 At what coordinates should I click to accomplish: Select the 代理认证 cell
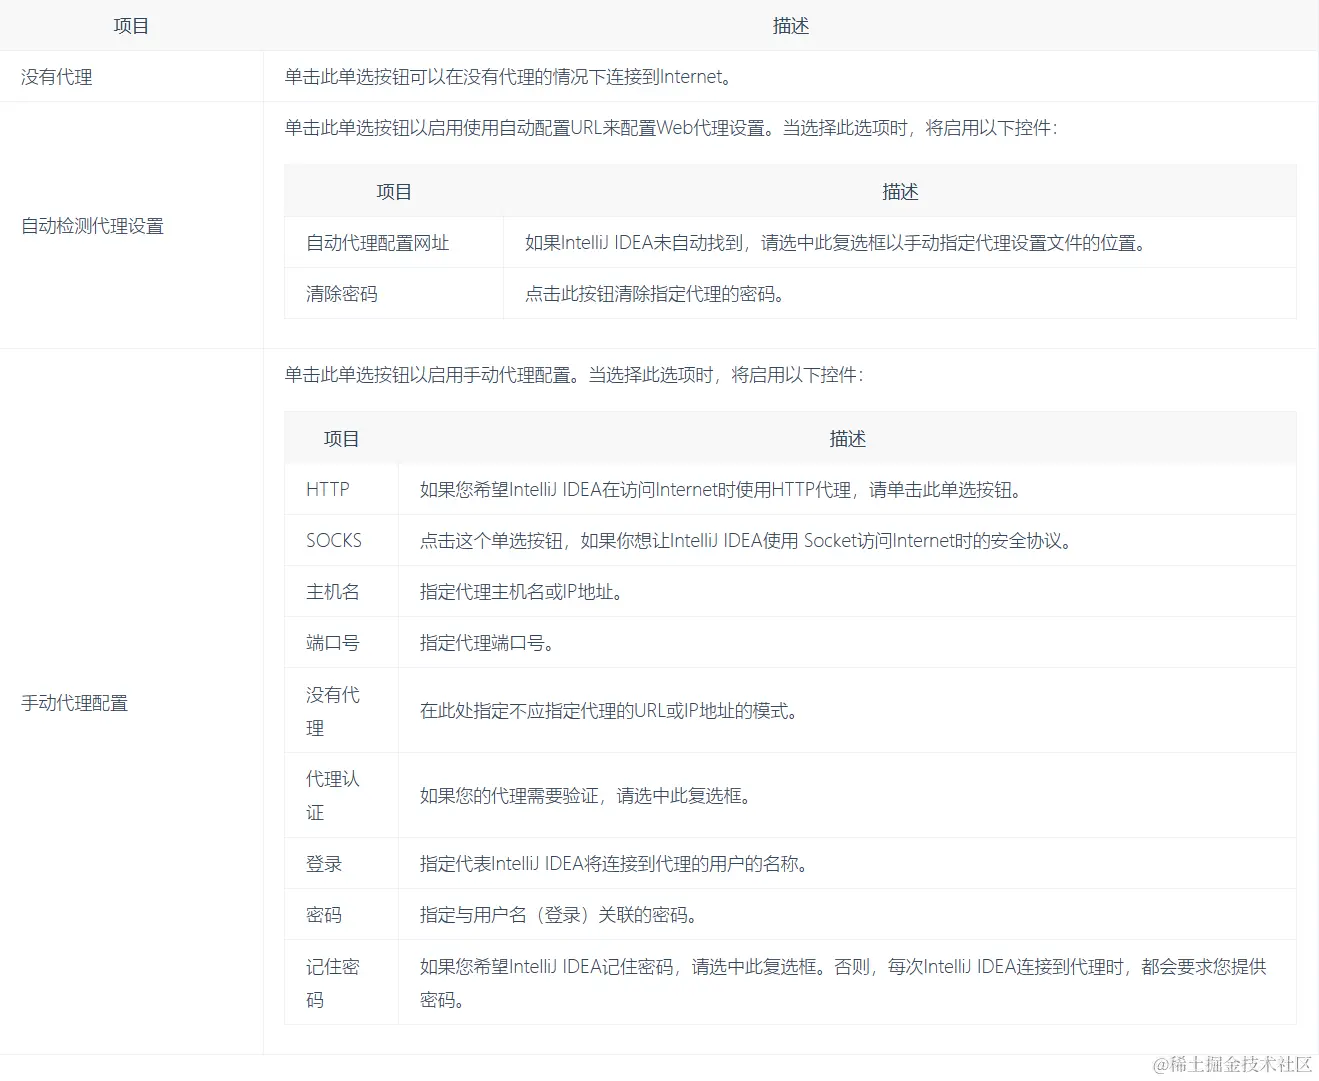coord(333,796)
